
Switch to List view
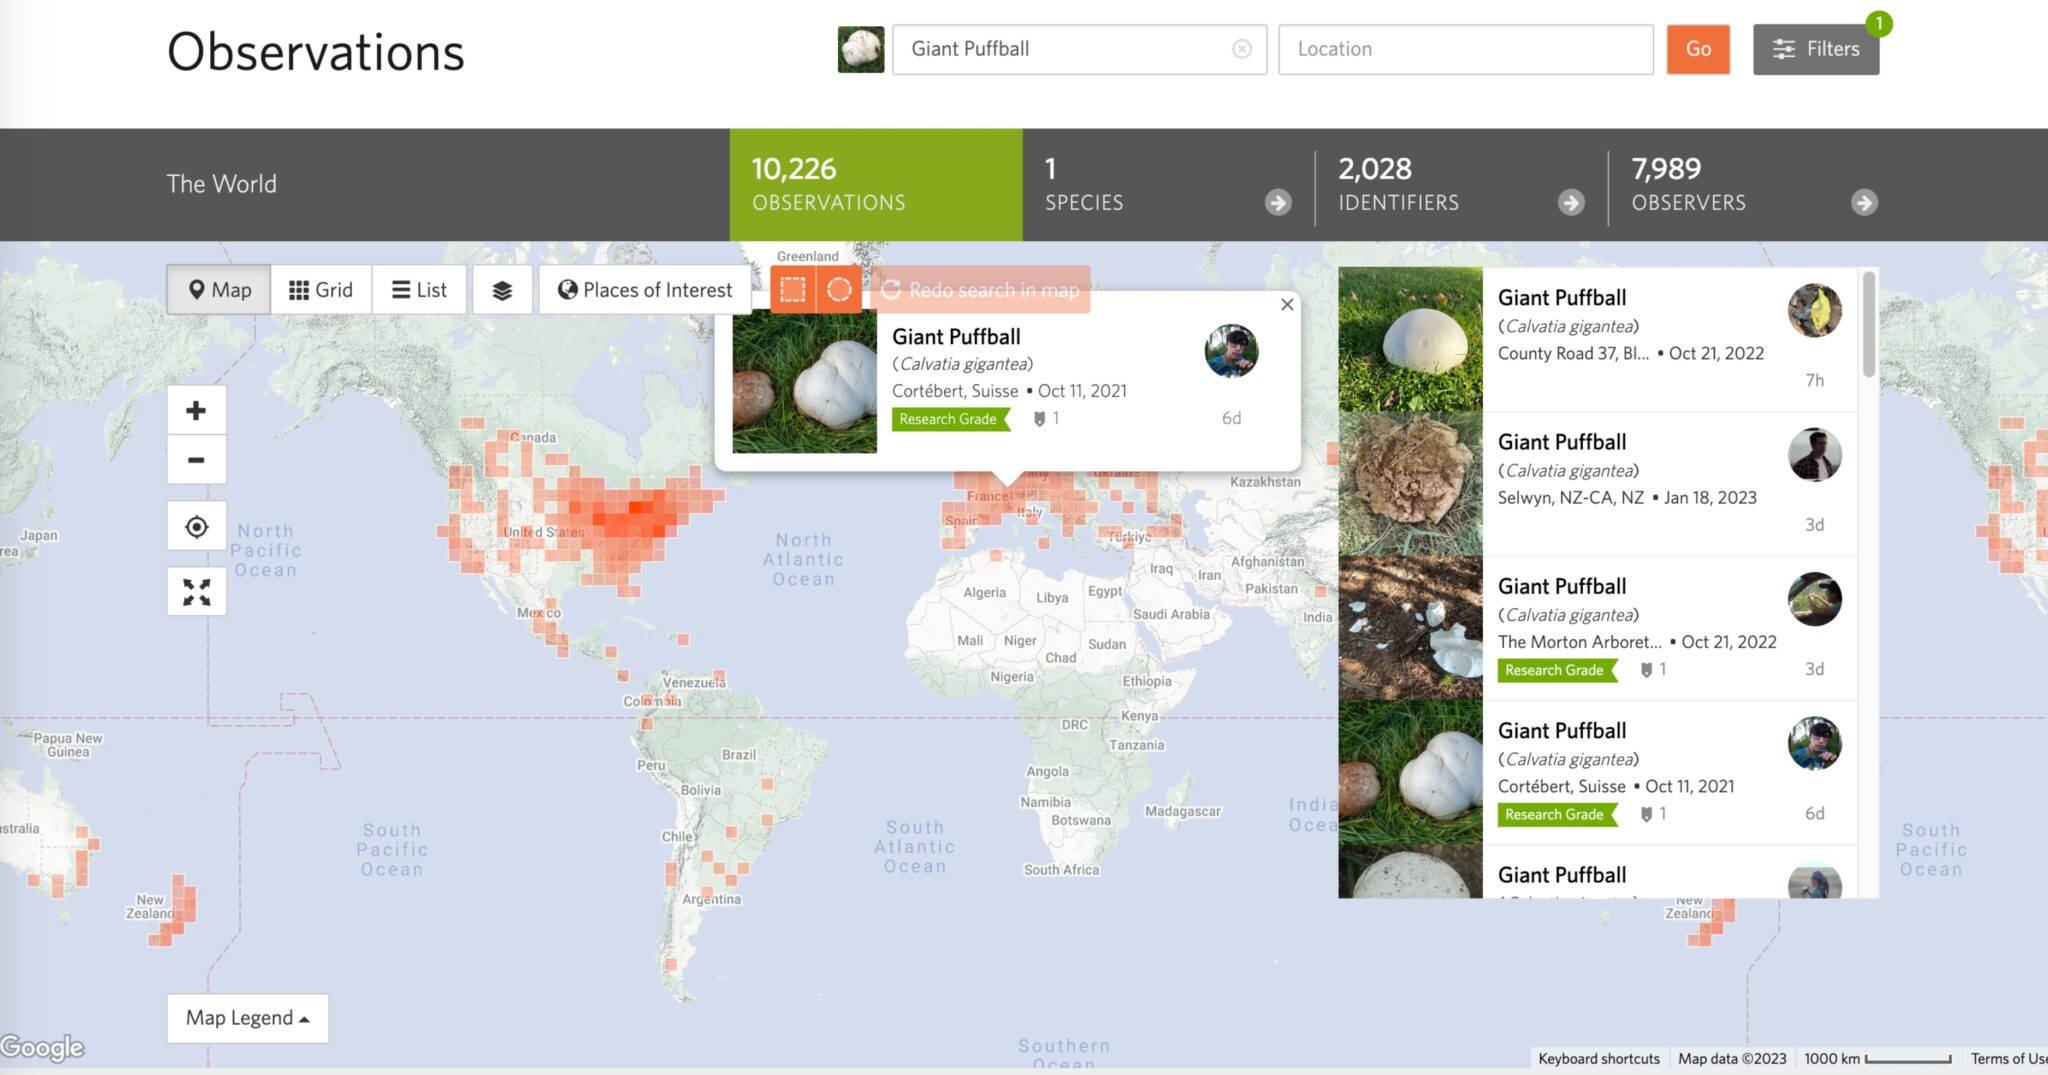(x=419, y=290)
